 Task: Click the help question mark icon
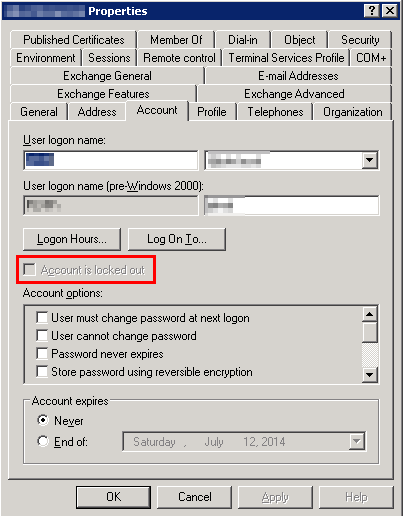[371, 11]
